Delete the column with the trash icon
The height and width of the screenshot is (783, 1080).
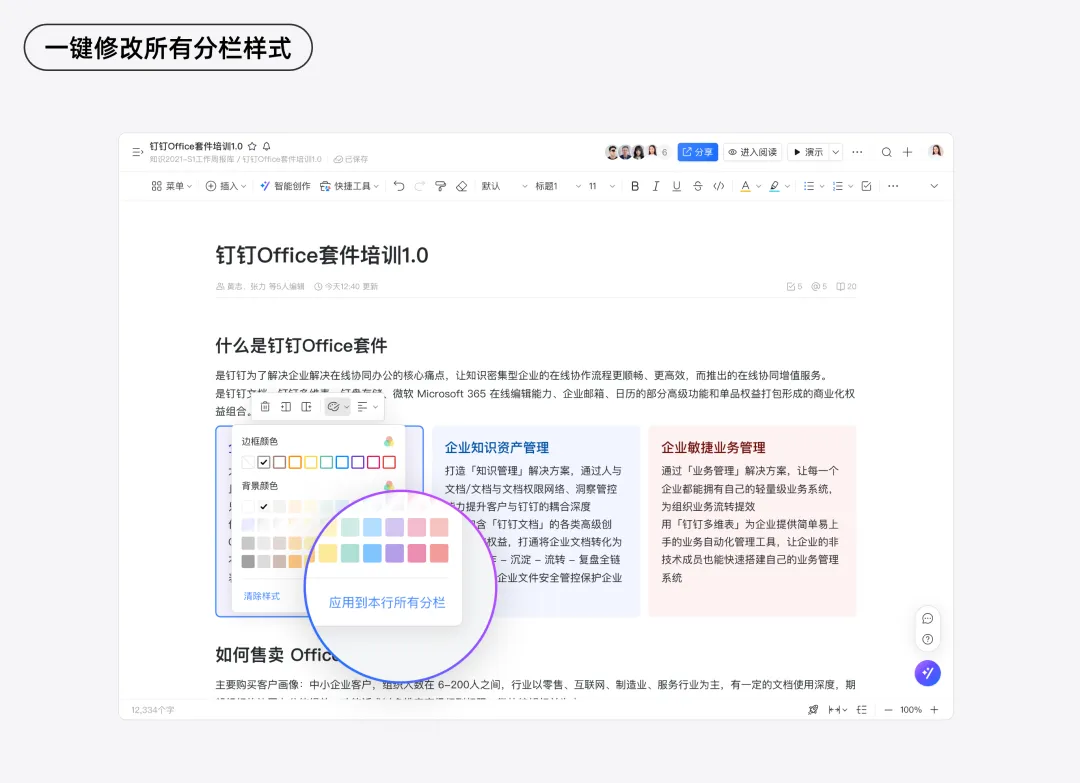click(265, 407)
